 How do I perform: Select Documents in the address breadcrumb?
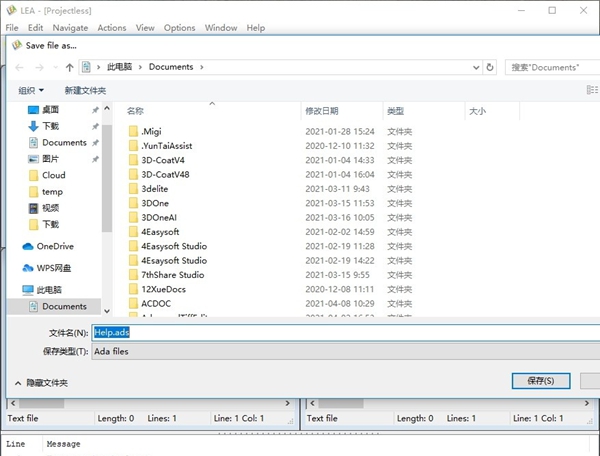click(x=171, y=67)
